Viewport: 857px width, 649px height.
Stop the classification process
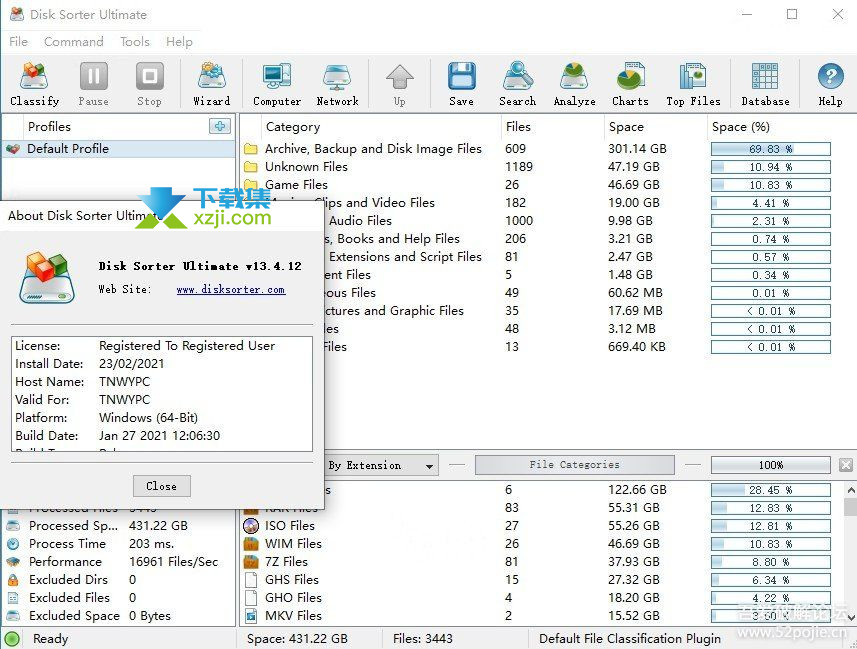[x=149, y=84]
